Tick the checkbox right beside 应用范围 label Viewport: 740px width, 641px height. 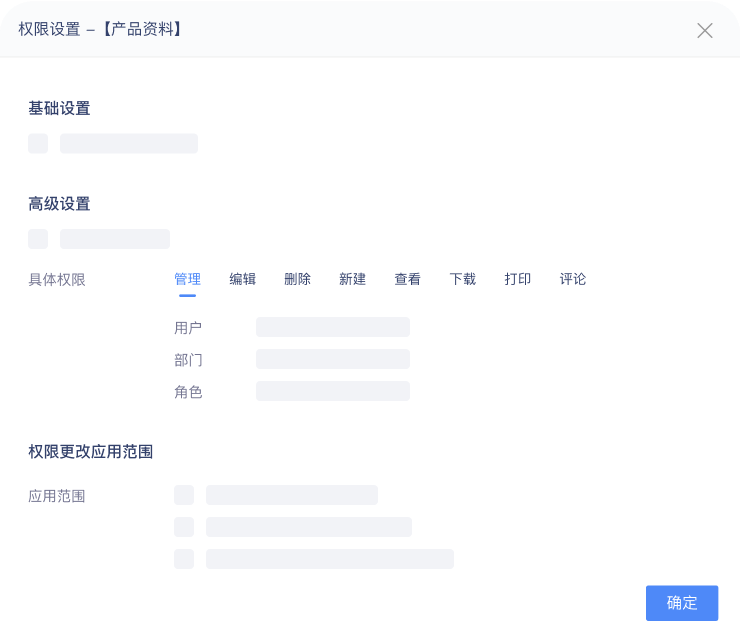click(x=184, y=495)
